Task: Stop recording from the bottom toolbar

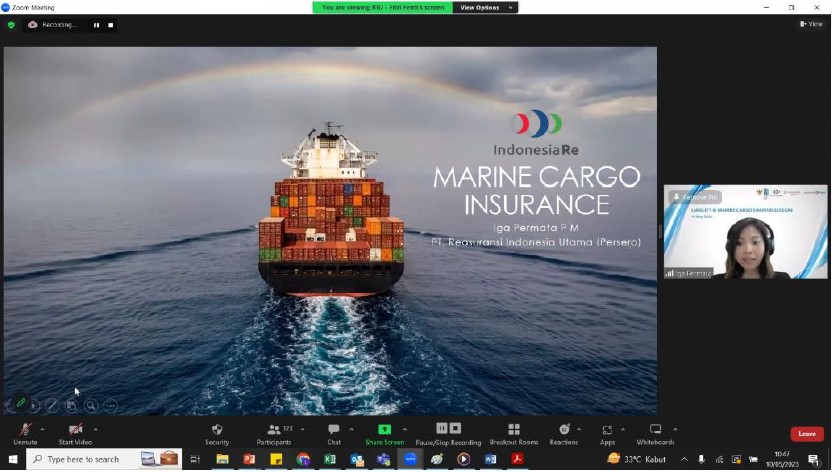Action: pyautogui.click(x=455, y=428)
